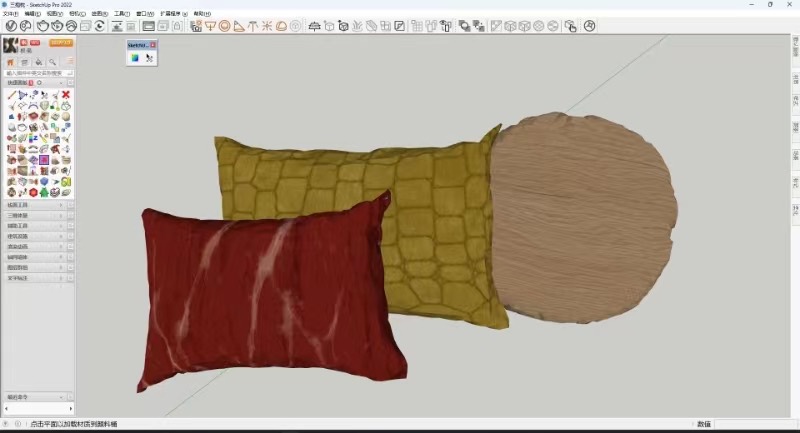Click the red X delete icon in plugin panel
Image resolution: width=800 pixels, height=433 pixels.
66,94
